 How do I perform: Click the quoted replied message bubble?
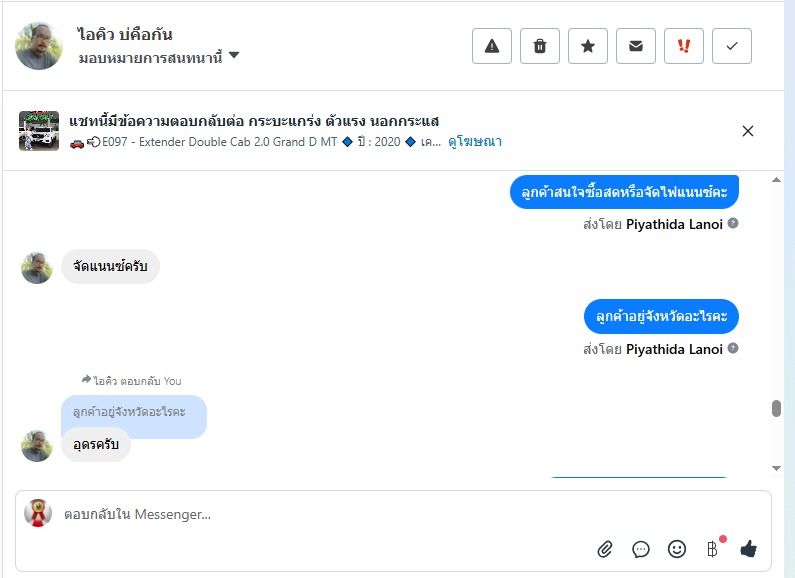[134, 414]
